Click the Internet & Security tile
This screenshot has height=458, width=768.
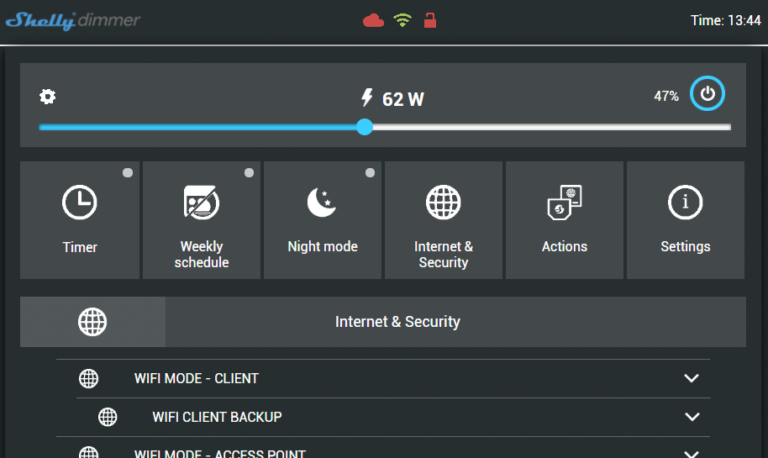point(443,220)
